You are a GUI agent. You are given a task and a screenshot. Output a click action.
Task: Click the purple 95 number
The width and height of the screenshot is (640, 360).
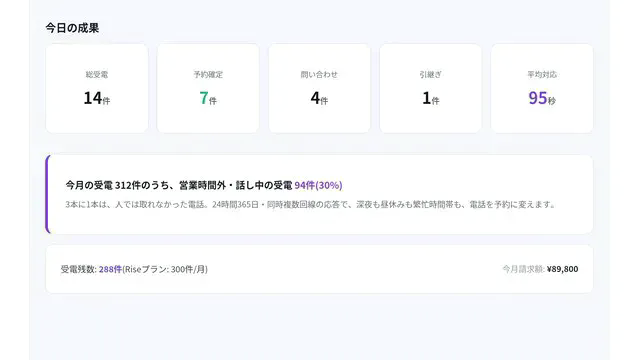pos(538,98)
